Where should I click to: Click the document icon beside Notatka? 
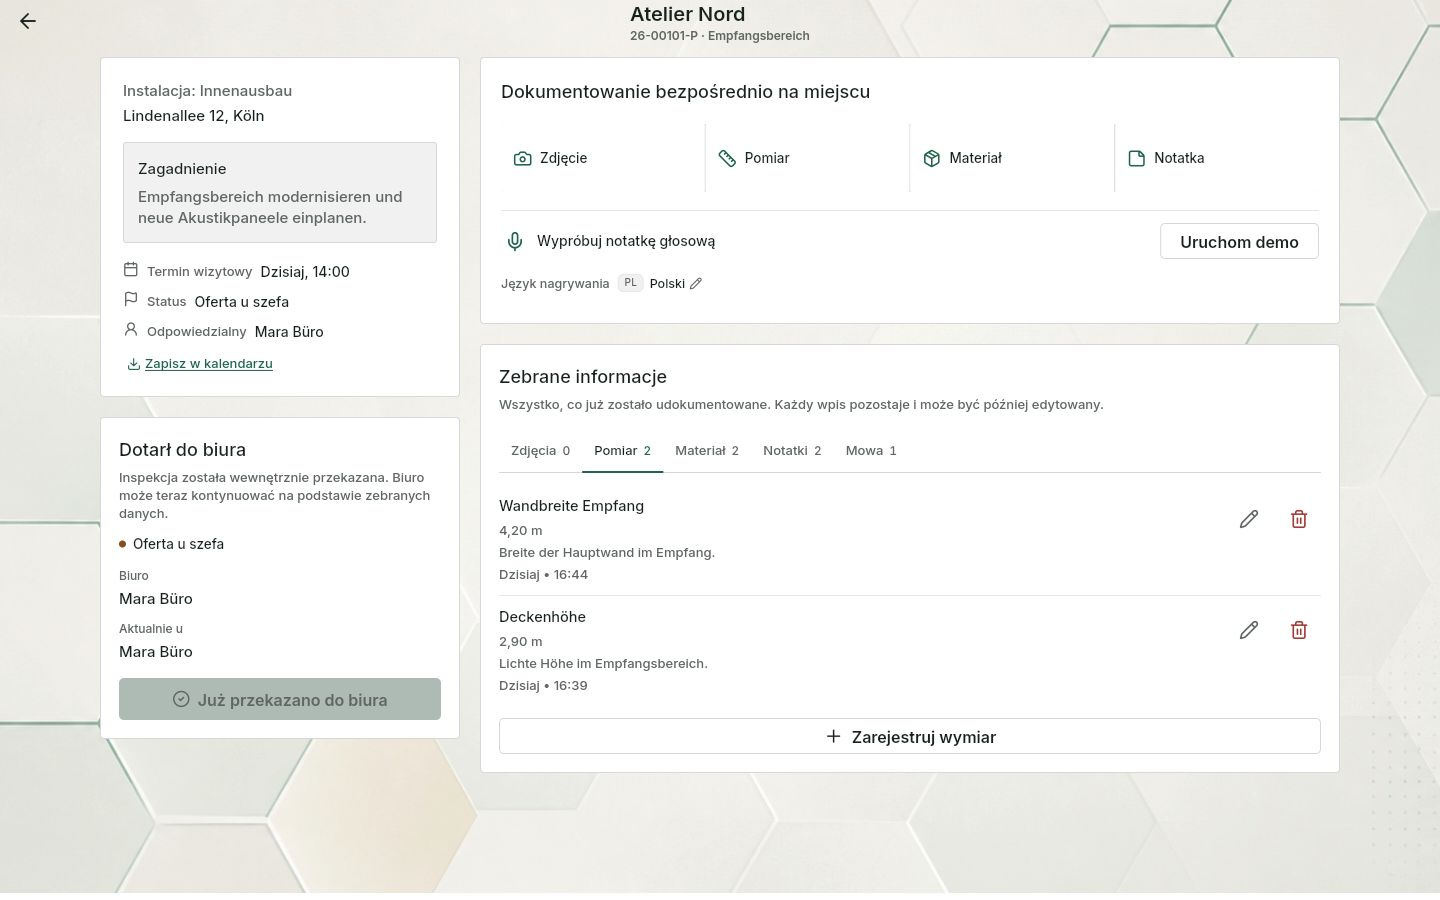[1137, 158]
